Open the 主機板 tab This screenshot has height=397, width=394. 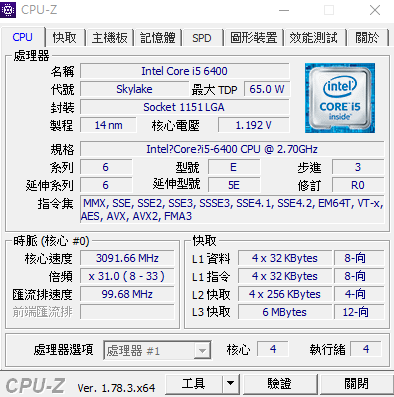click(x=110, y=38)
